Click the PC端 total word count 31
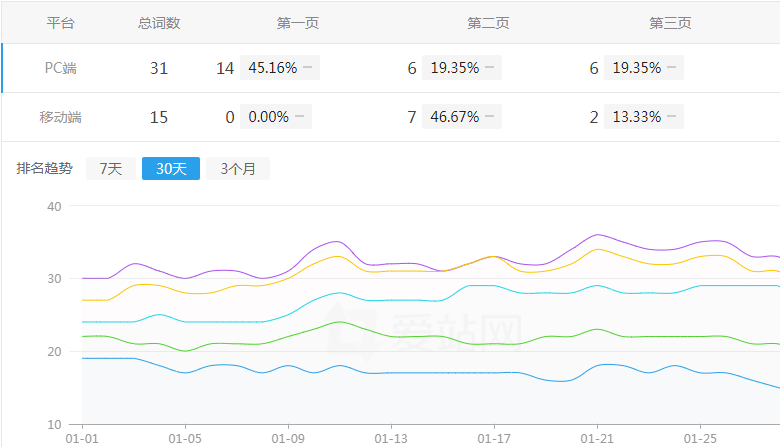 [x=158, y=68]
